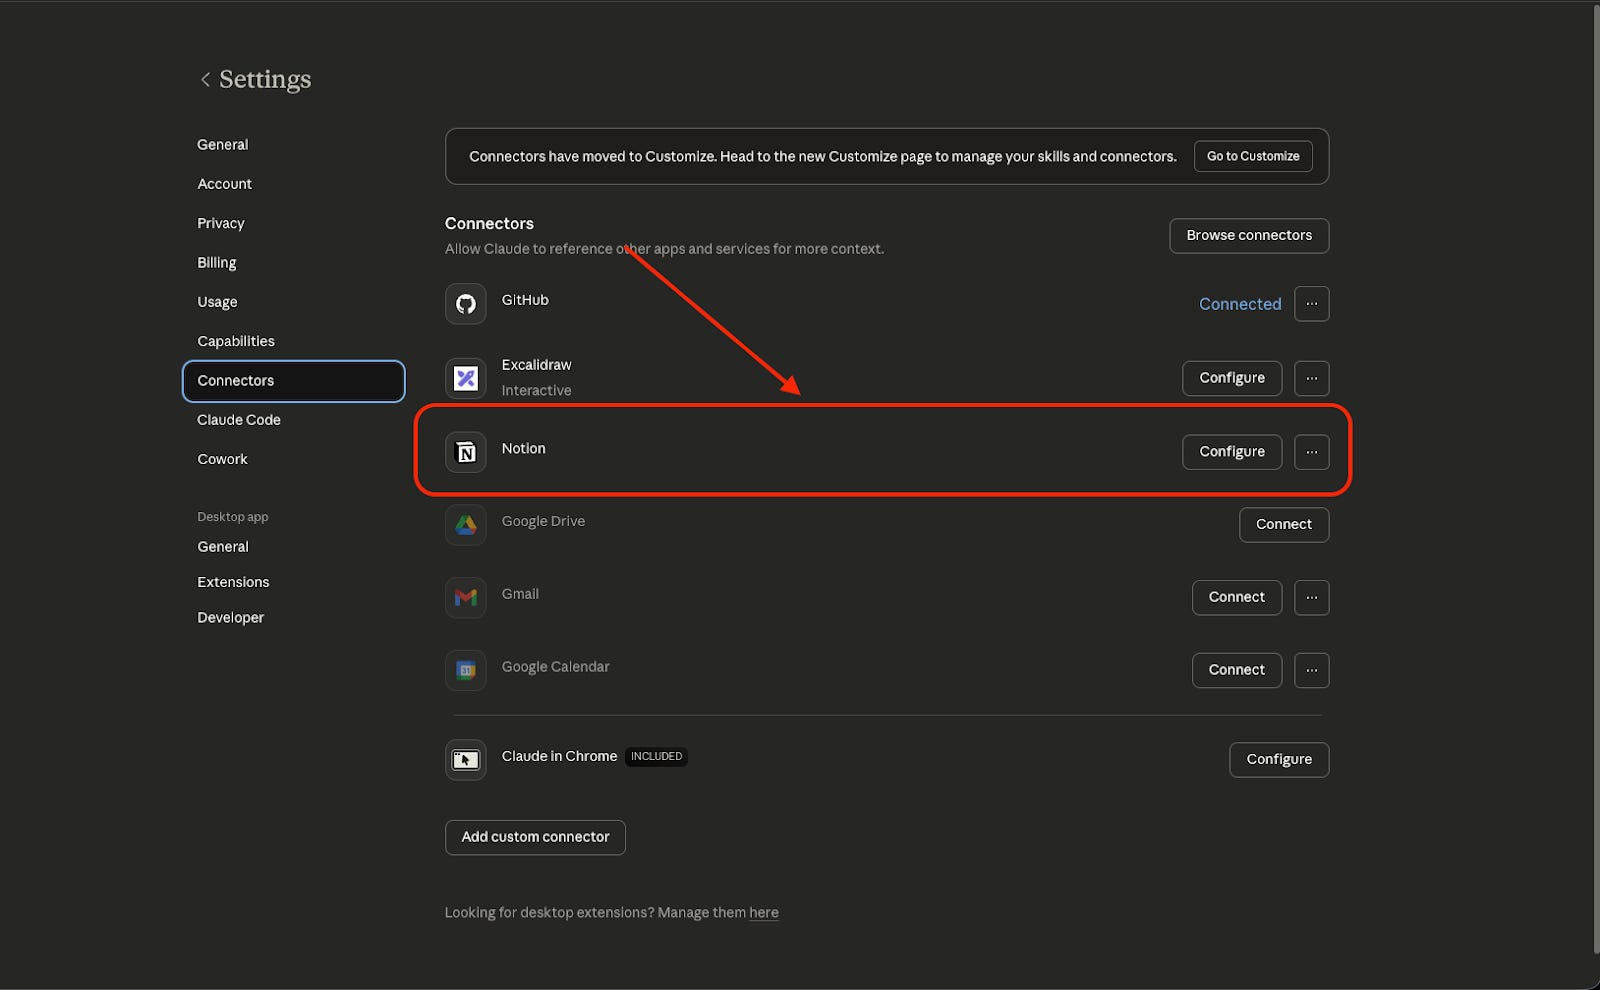Open Claude Code settings
Screen dimensions: 1600x990
pyautogui.click(x=239, y=420)
